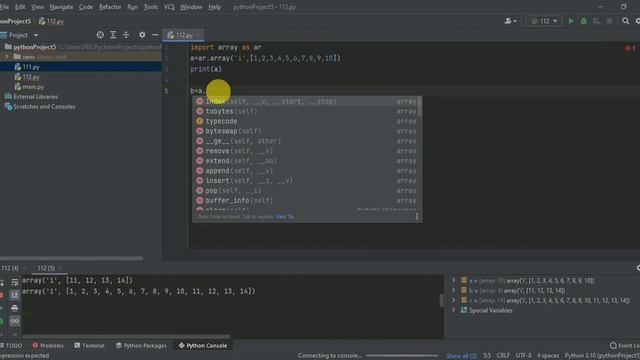Open the Run menu
This screenshot has height=360, width=640.
click(x=132, y=7)
